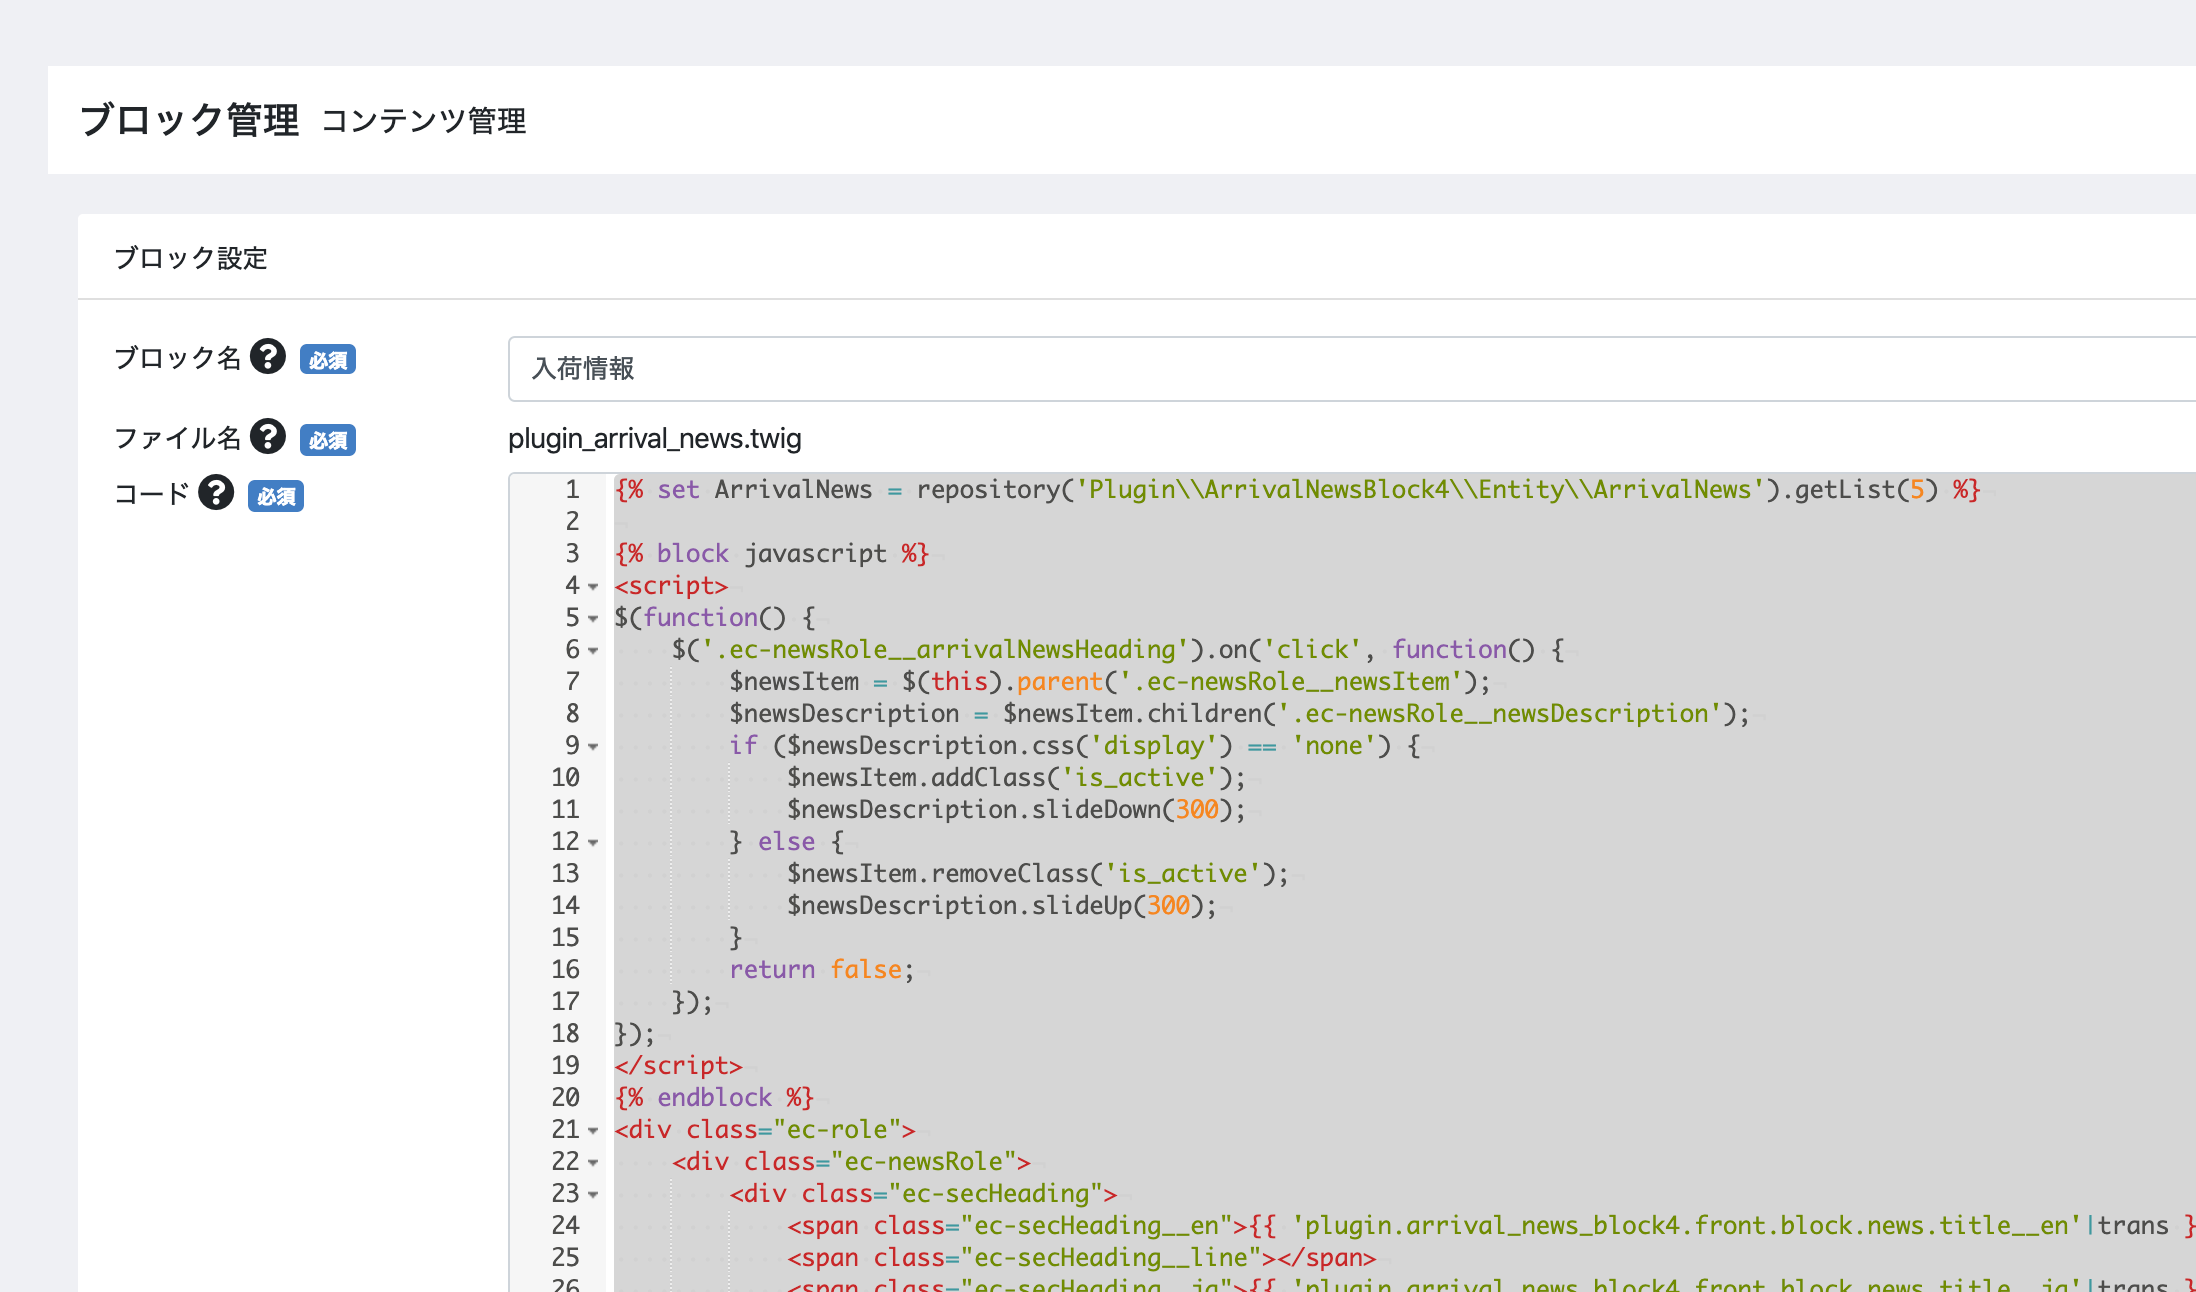Click the addClass('is_active') code line
The height and width of the screenshot is (1292, 2196).
click(x=1016, y=777)
